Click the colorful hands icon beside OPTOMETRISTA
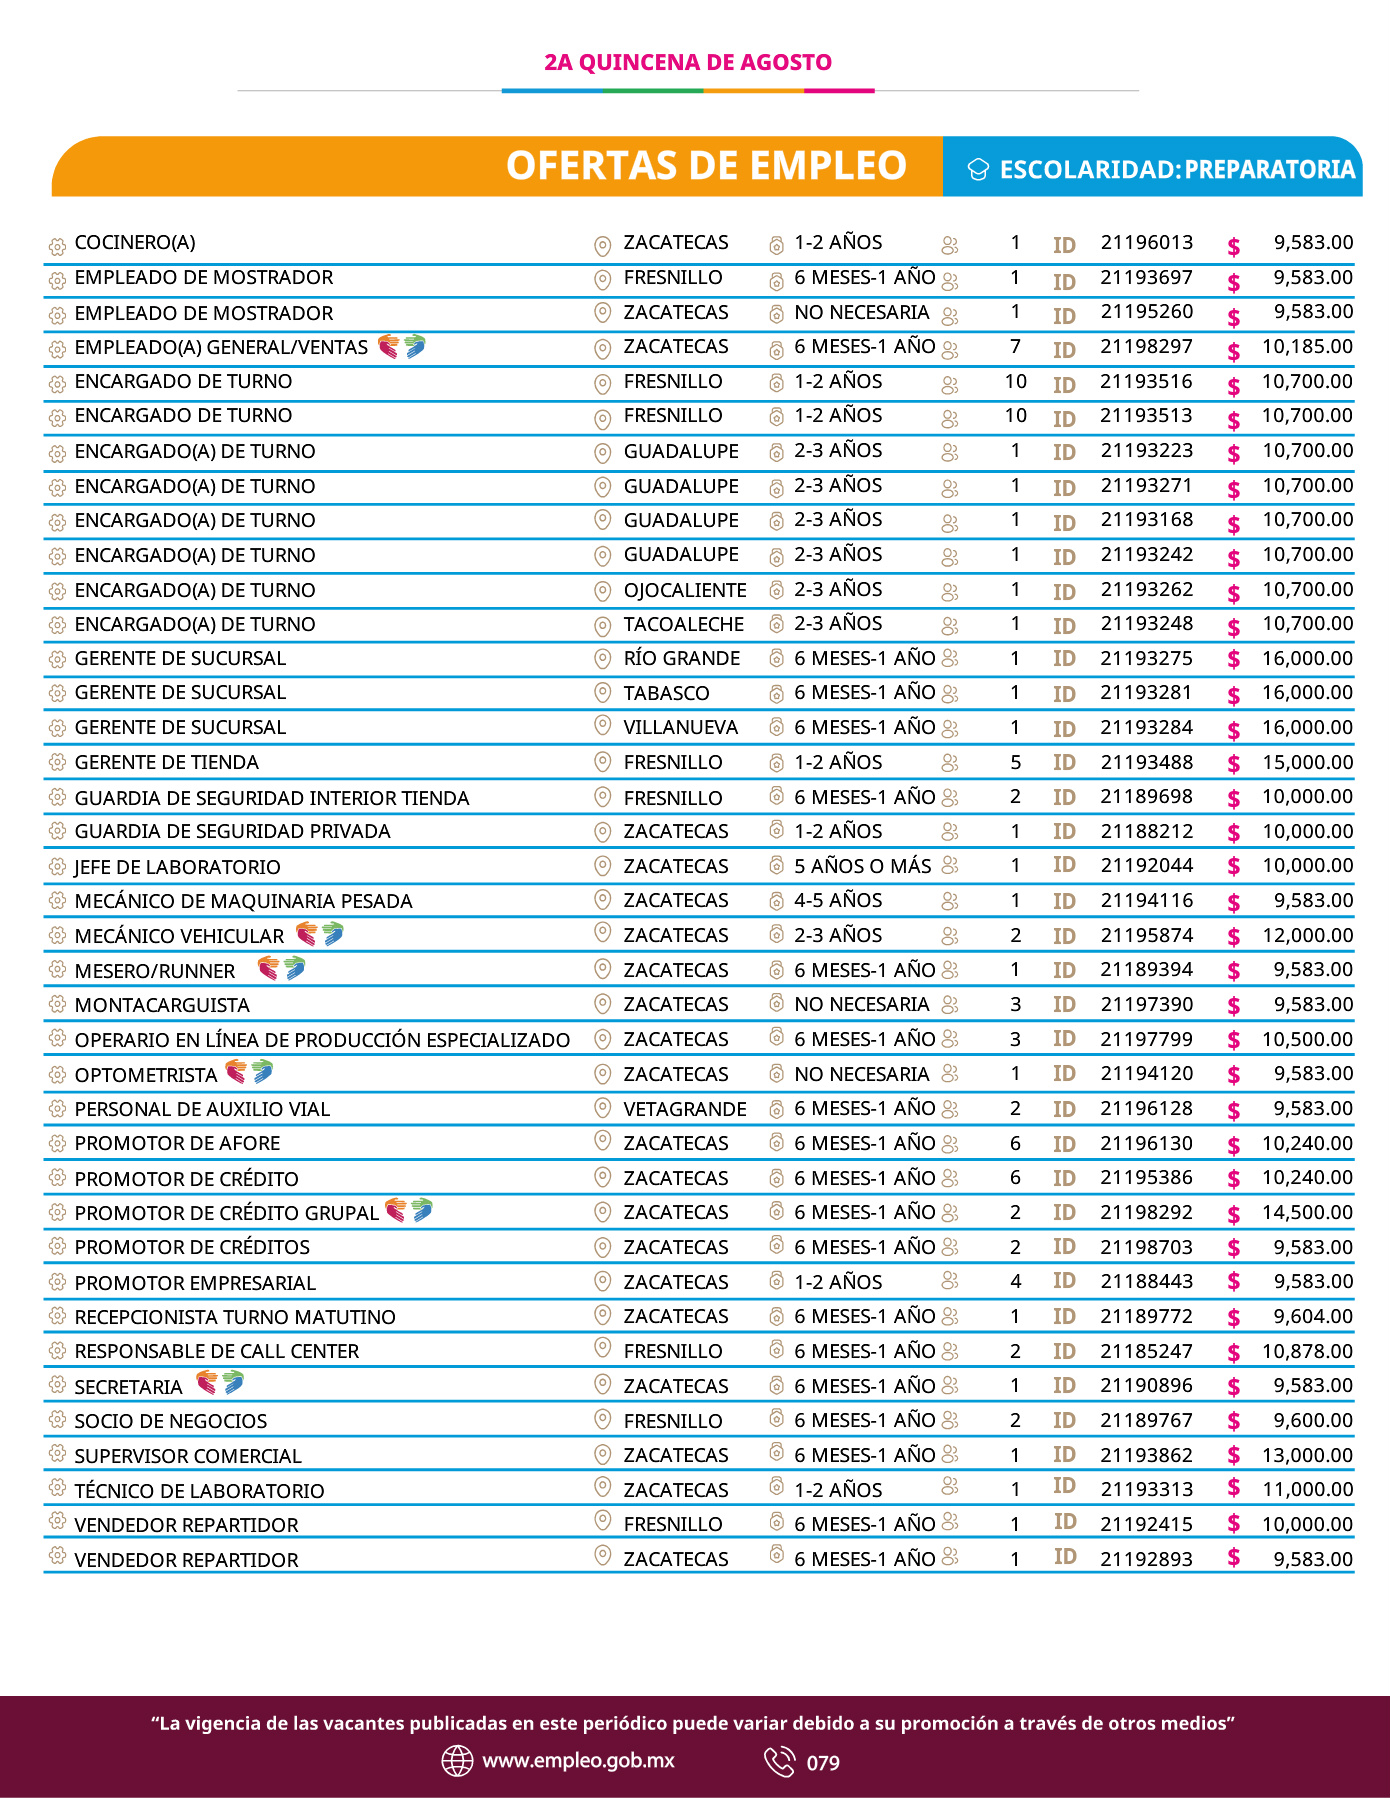This screenshot has width=1390, height=1800. (249, 1072)
